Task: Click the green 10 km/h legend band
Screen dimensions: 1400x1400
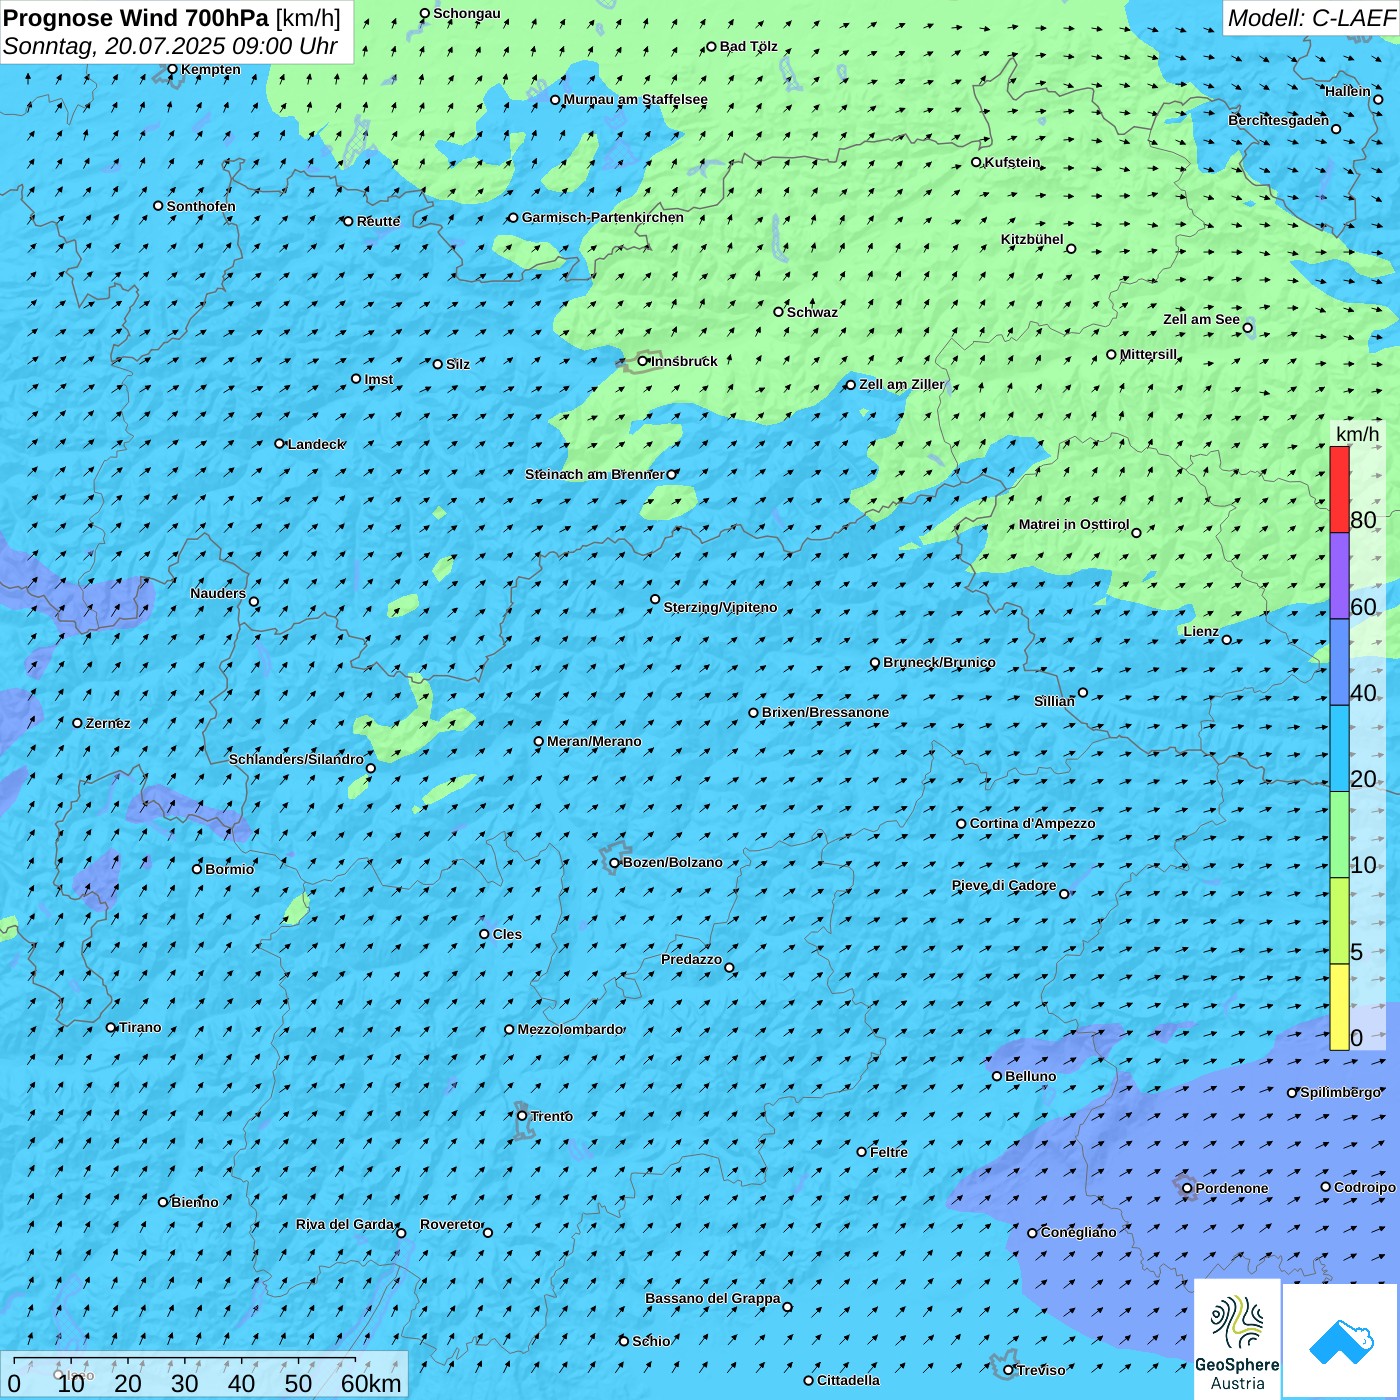Action: 1339,834
